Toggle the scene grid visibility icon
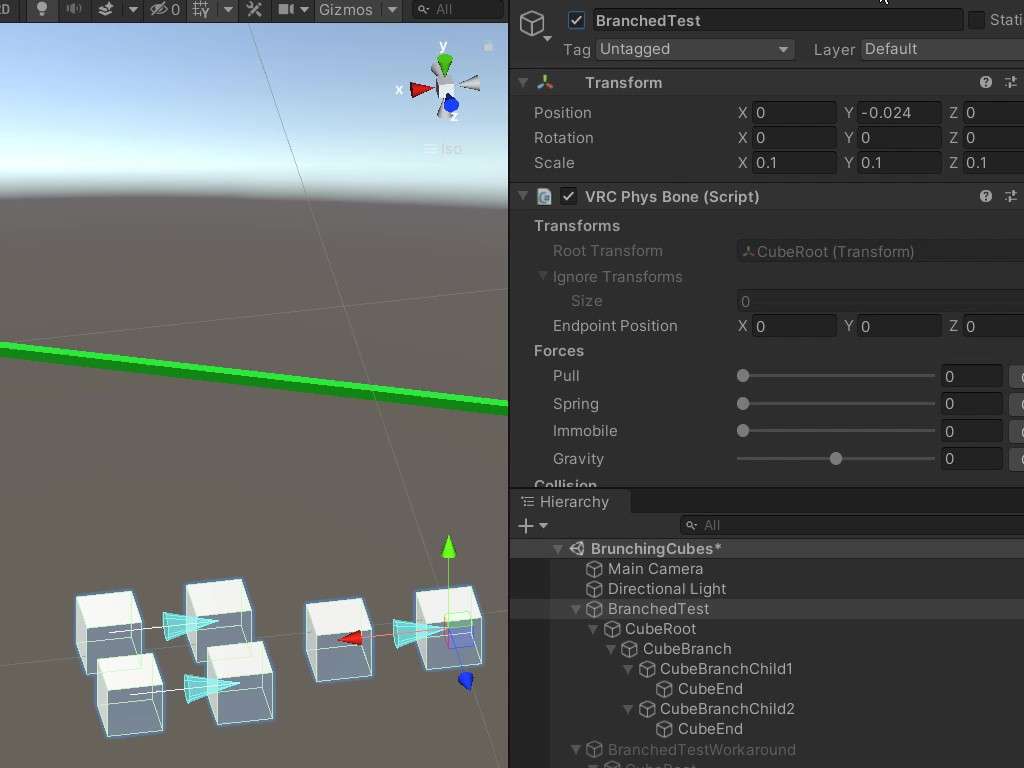Viewport: 1024px width, 768px height. pos(201,10)
